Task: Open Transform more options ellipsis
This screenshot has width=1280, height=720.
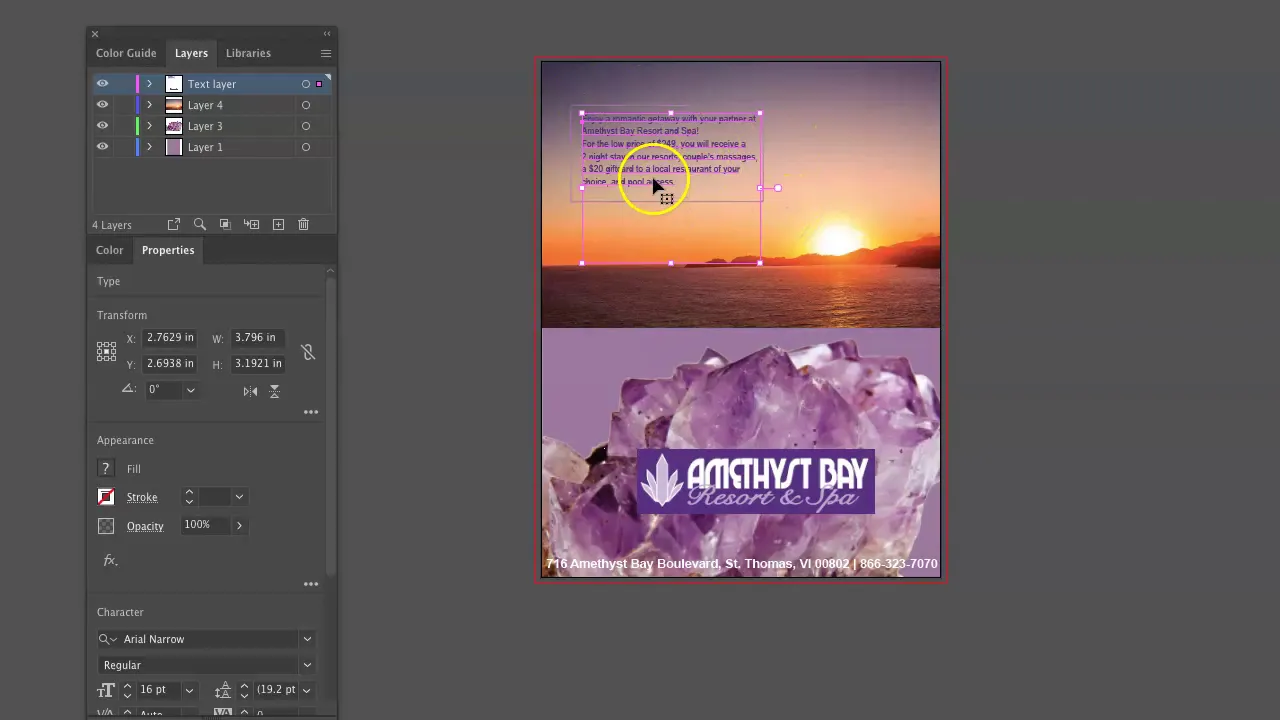Action: point(311,412)
